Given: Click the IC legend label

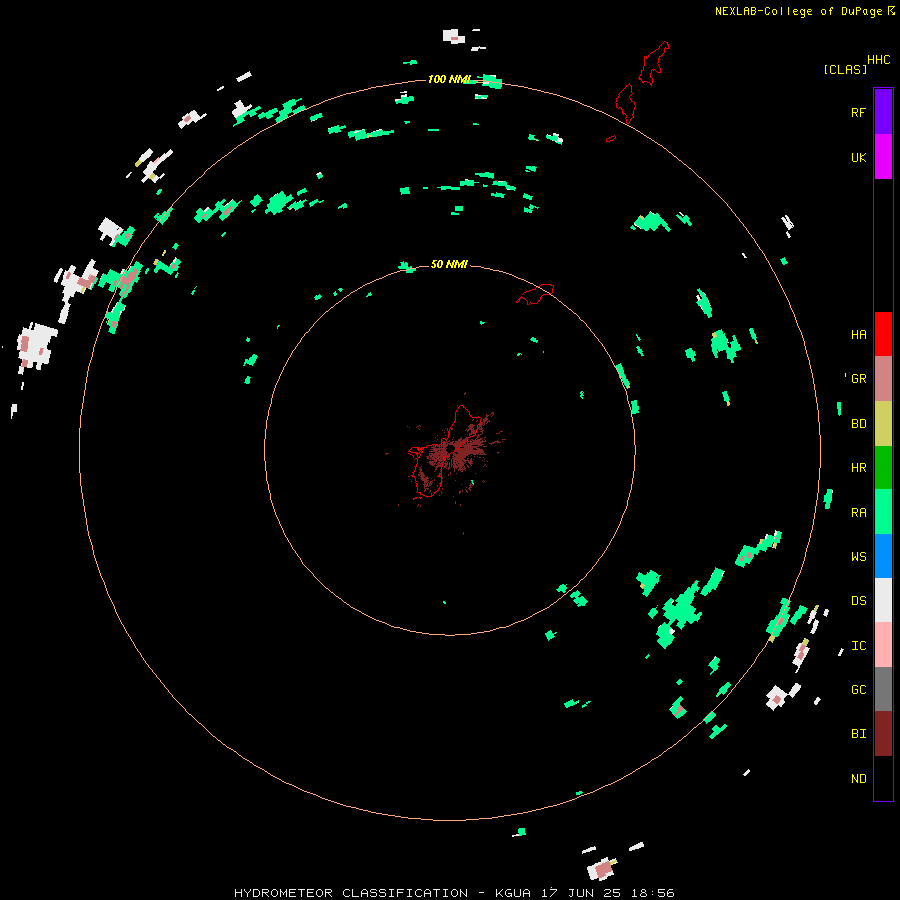Looking at the screenshot, I should pos(858,646).
